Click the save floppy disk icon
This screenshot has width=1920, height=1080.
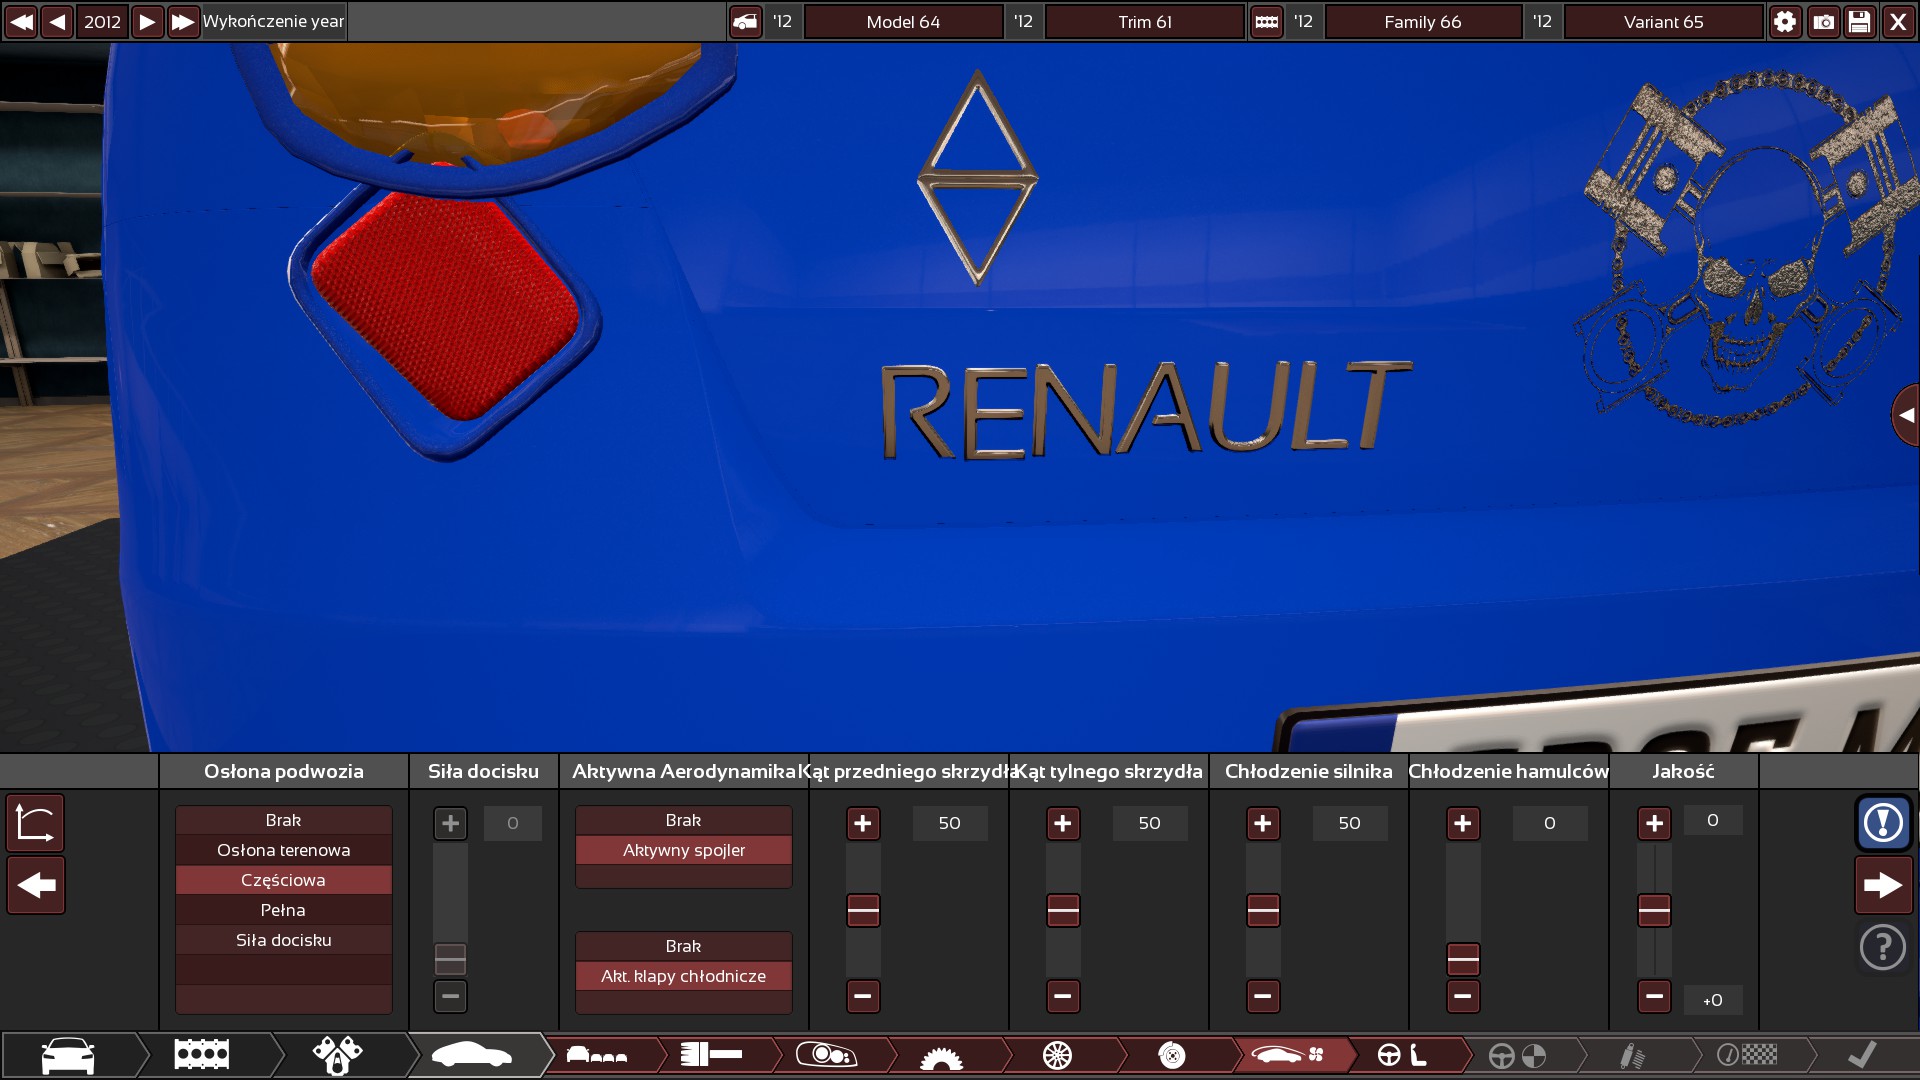1860,22
